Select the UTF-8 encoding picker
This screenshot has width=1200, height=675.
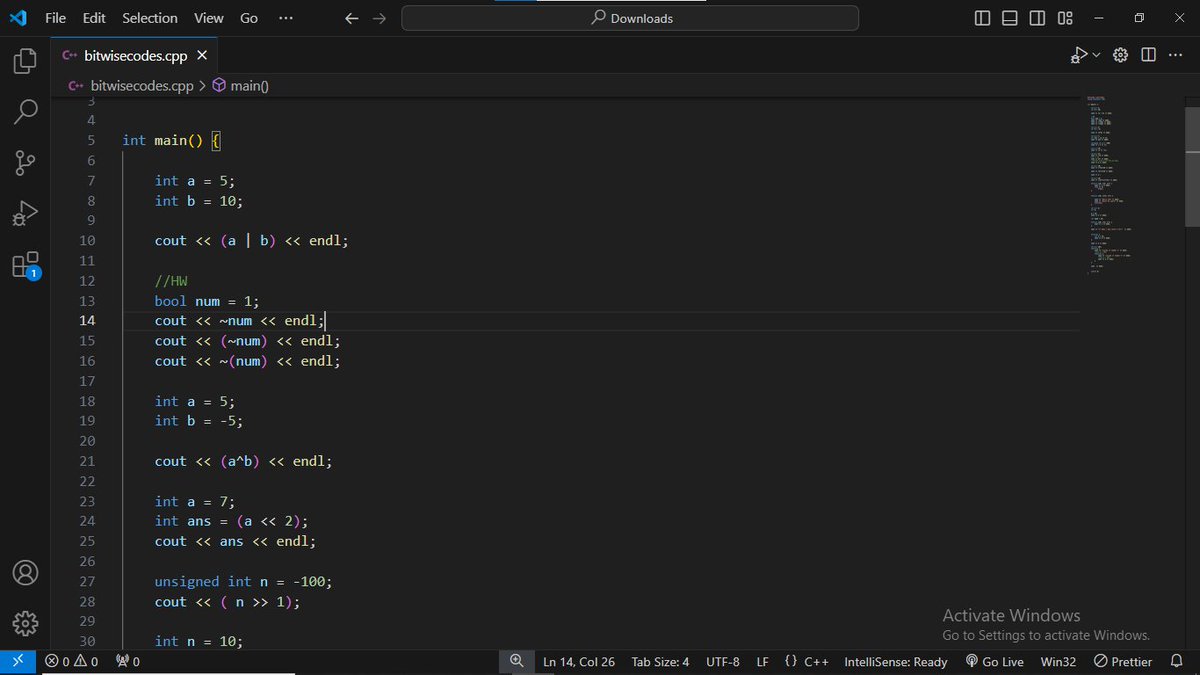(x=723, y=661)
